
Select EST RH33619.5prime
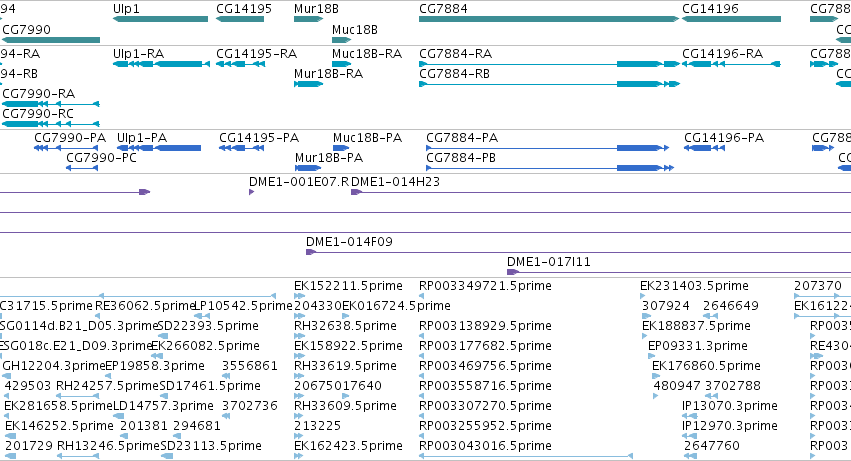[x=345, y=366]
